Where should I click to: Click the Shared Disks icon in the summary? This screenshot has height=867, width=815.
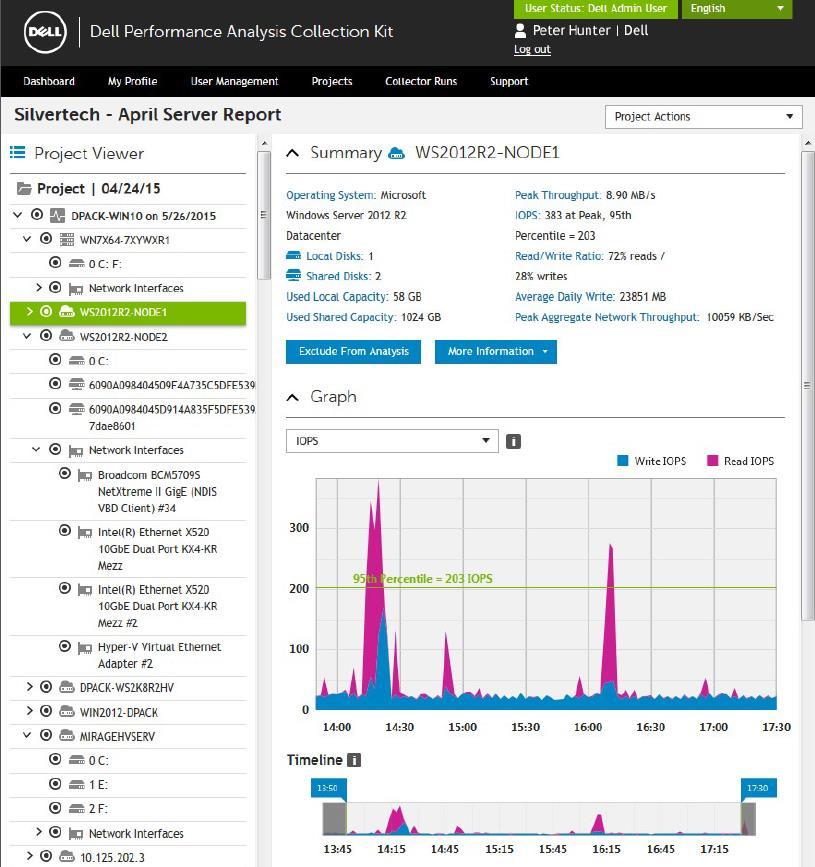tap(294, 275)
